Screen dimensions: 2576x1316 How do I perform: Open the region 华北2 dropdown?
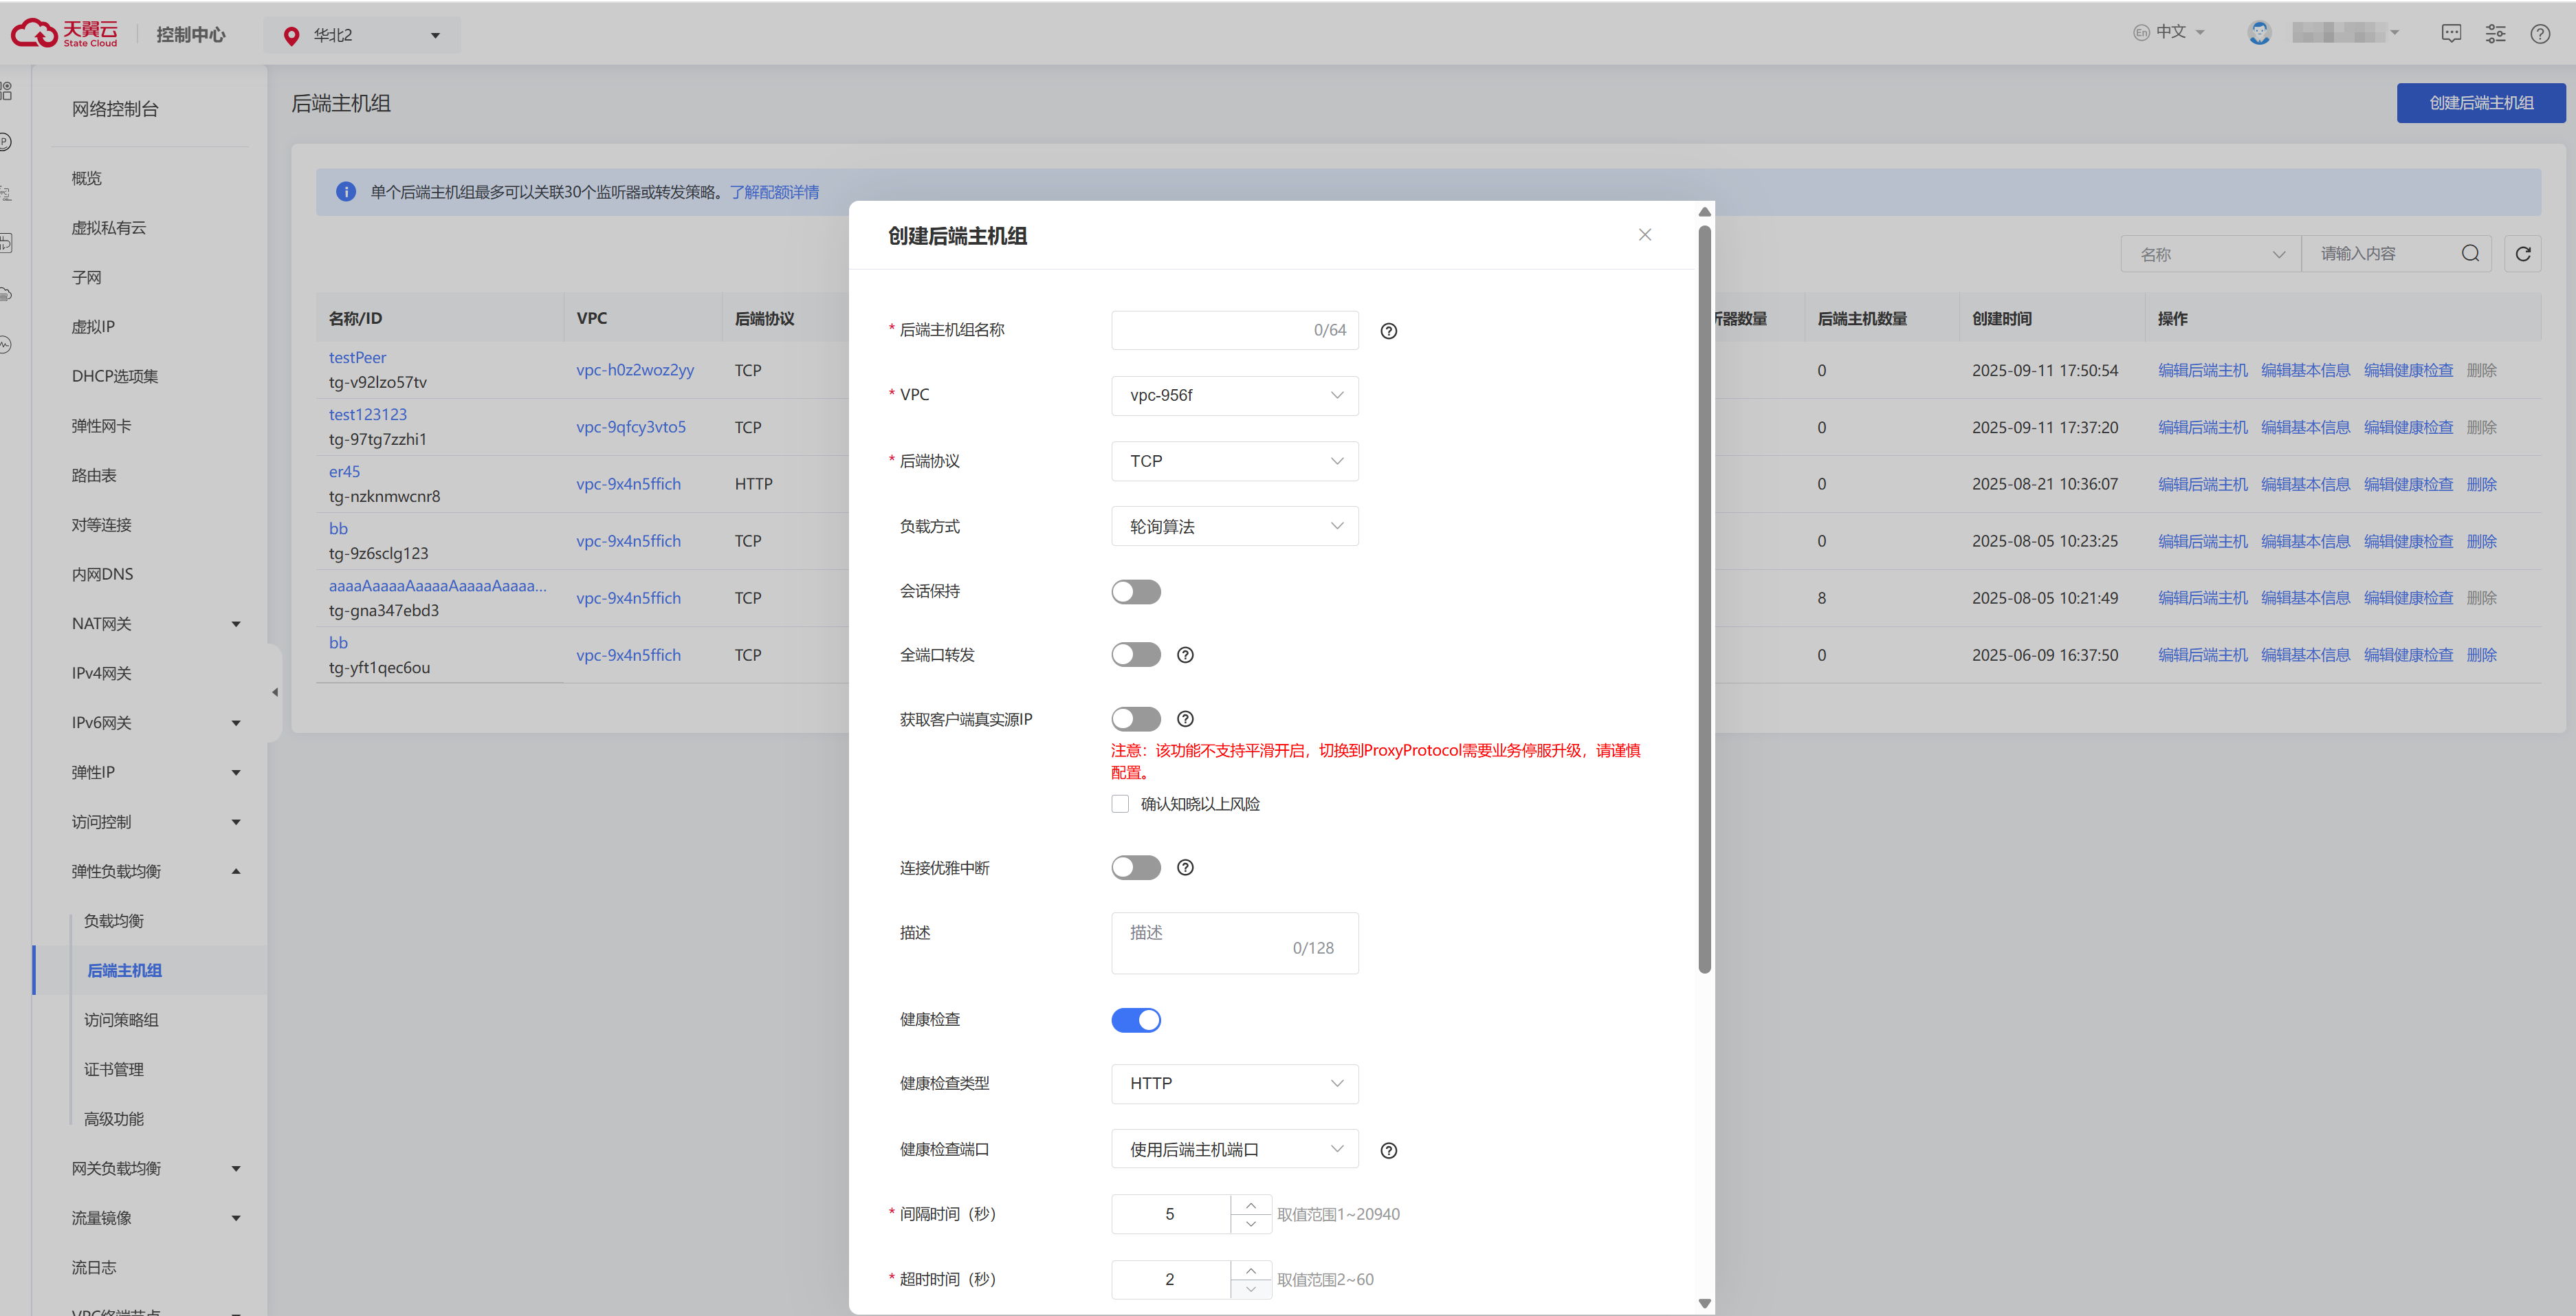[362, 36]
